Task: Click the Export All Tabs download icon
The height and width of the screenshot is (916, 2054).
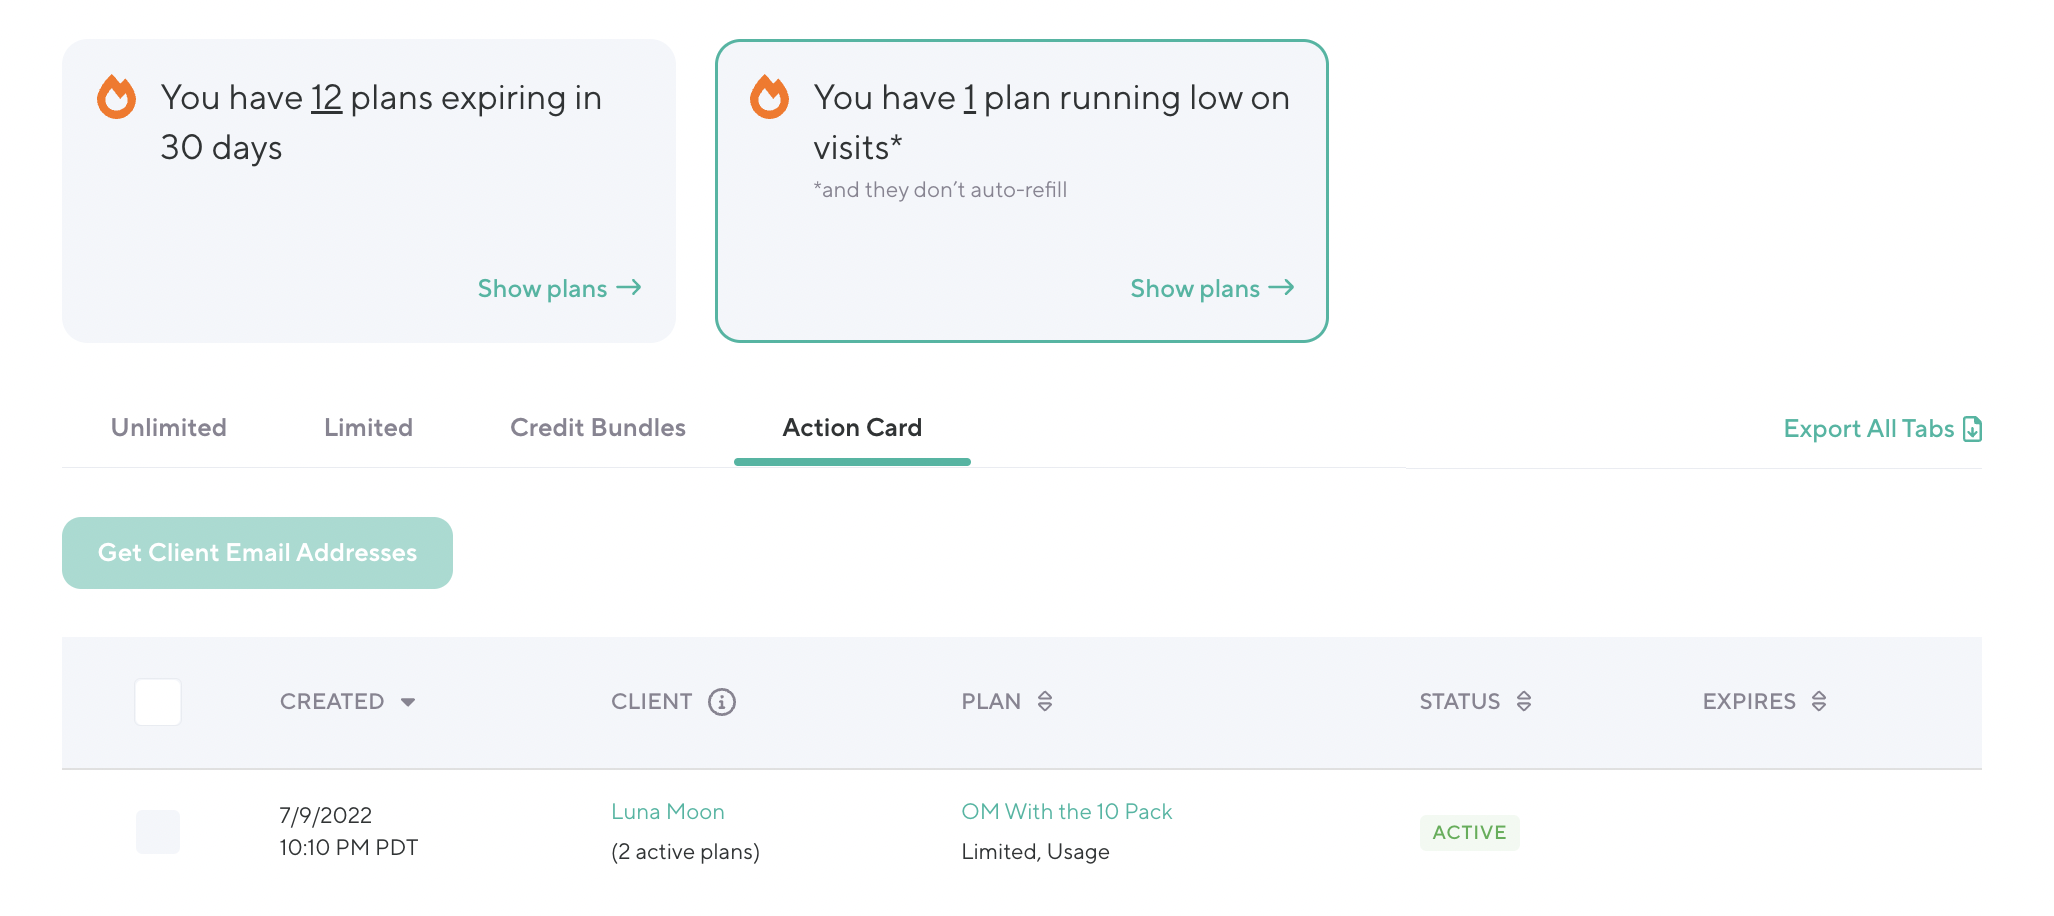Action: click(x=1972, y=429)
